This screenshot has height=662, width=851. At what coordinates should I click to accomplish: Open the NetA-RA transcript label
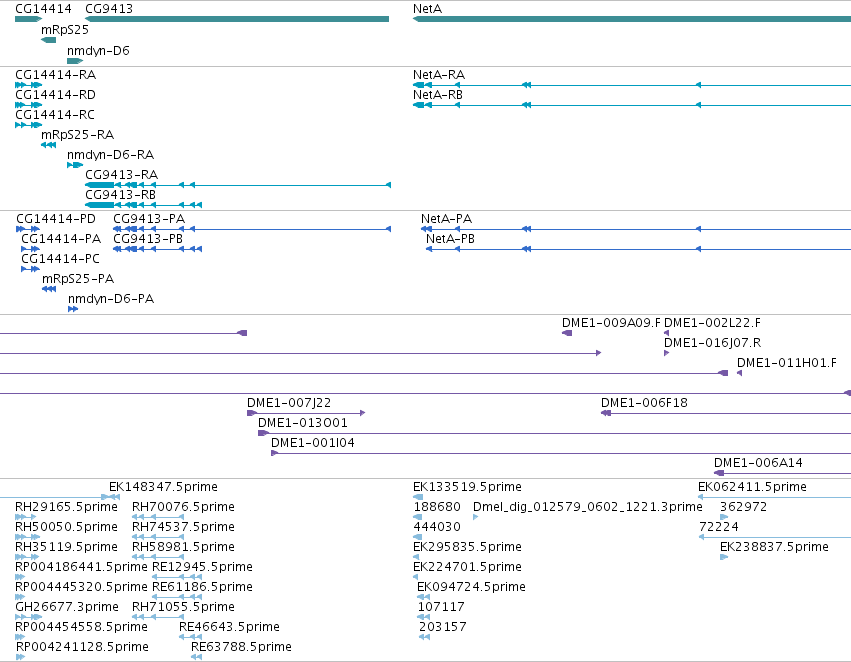pos(439,74)
